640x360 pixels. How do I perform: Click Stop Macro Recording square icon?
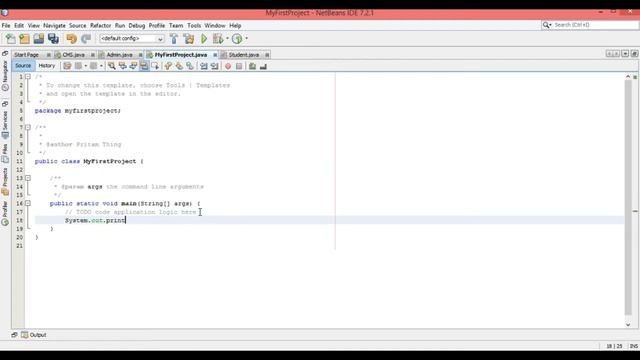pos(239,66)
